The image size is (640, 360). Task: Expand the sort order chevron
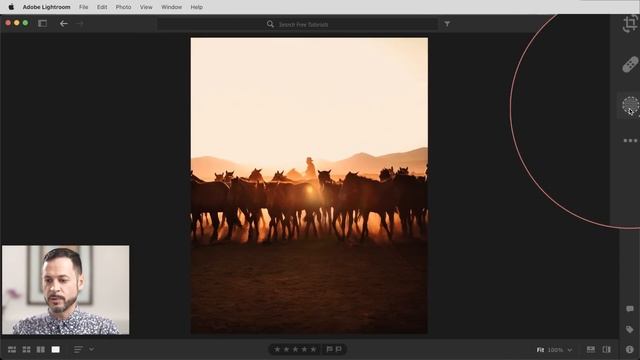[91, 349]
